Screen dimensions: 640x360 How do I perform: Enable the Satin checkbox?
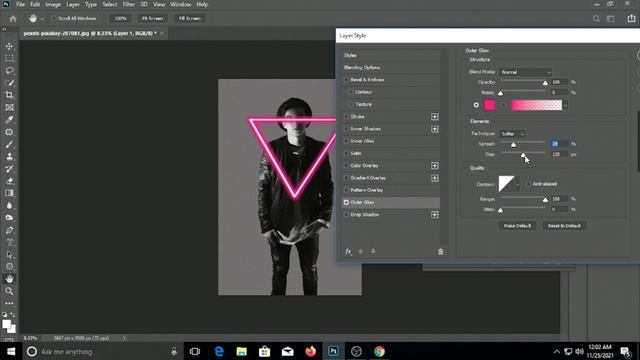(347, 153)
